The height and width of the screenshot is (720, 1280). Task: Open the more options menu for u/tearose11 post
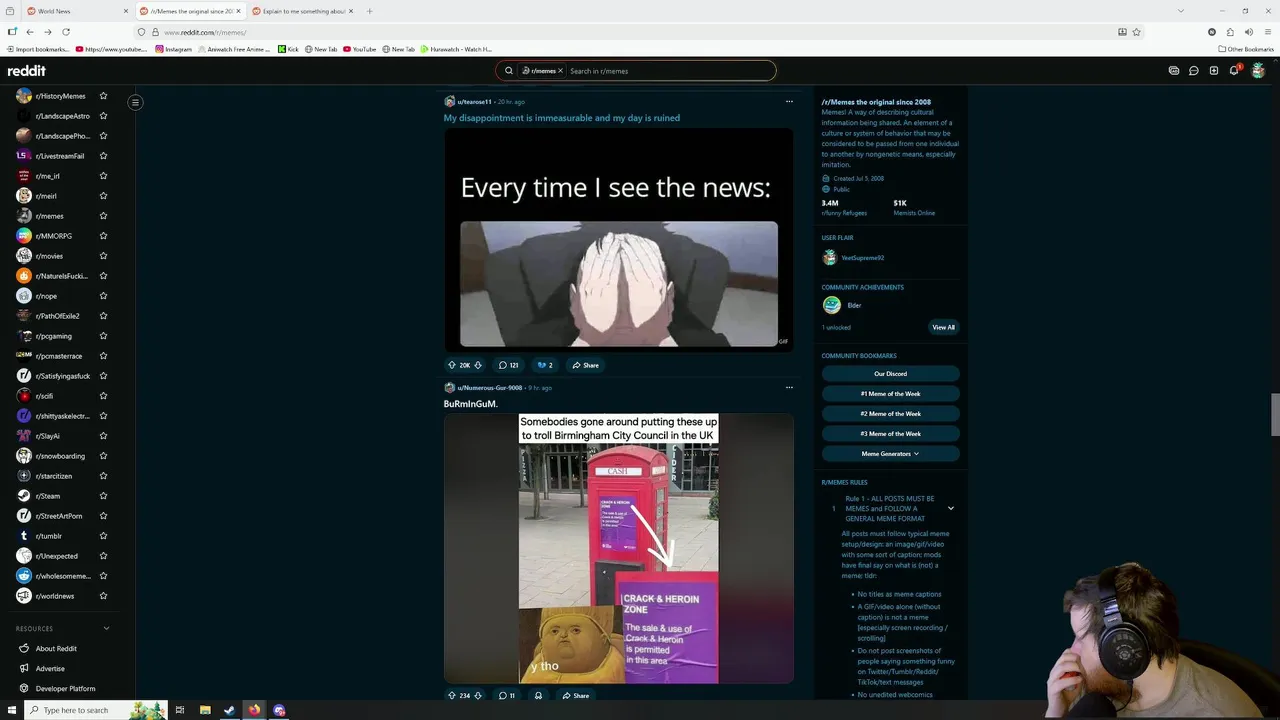789,102
